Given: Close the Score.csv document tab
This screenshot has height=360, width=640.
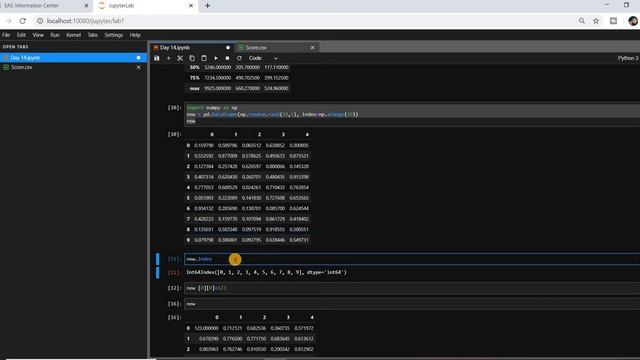Looking at the screenshot, I should point(312,48).
